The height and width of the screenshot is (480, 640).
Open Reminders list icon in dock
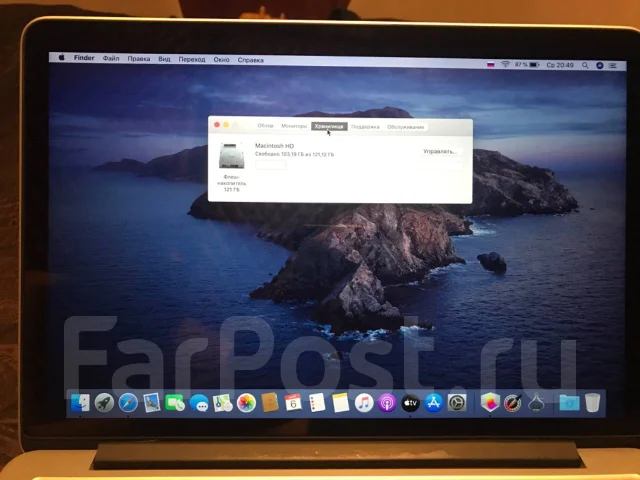[x=317, y=403]
